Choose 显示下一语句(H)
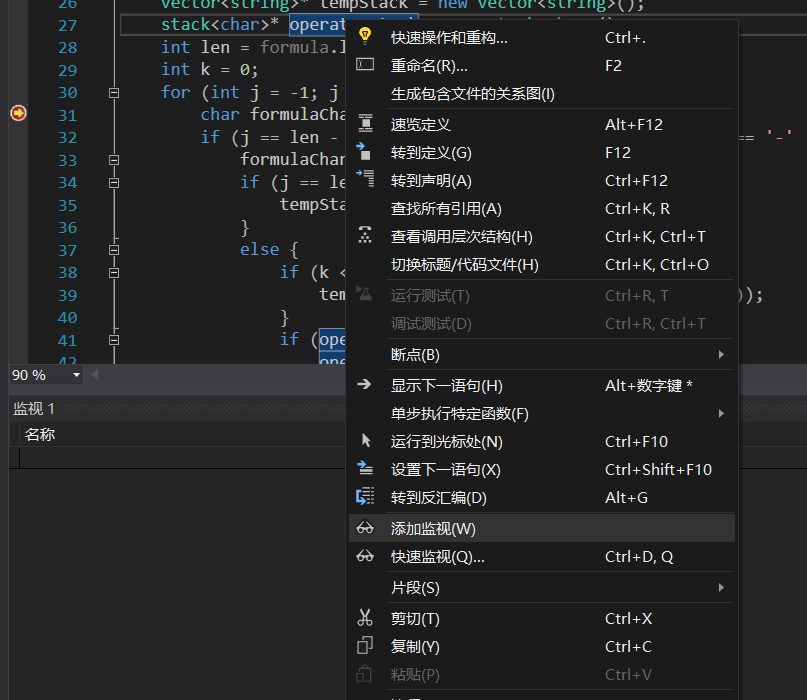This screenshot has height=700, width=807. [541, 386]
